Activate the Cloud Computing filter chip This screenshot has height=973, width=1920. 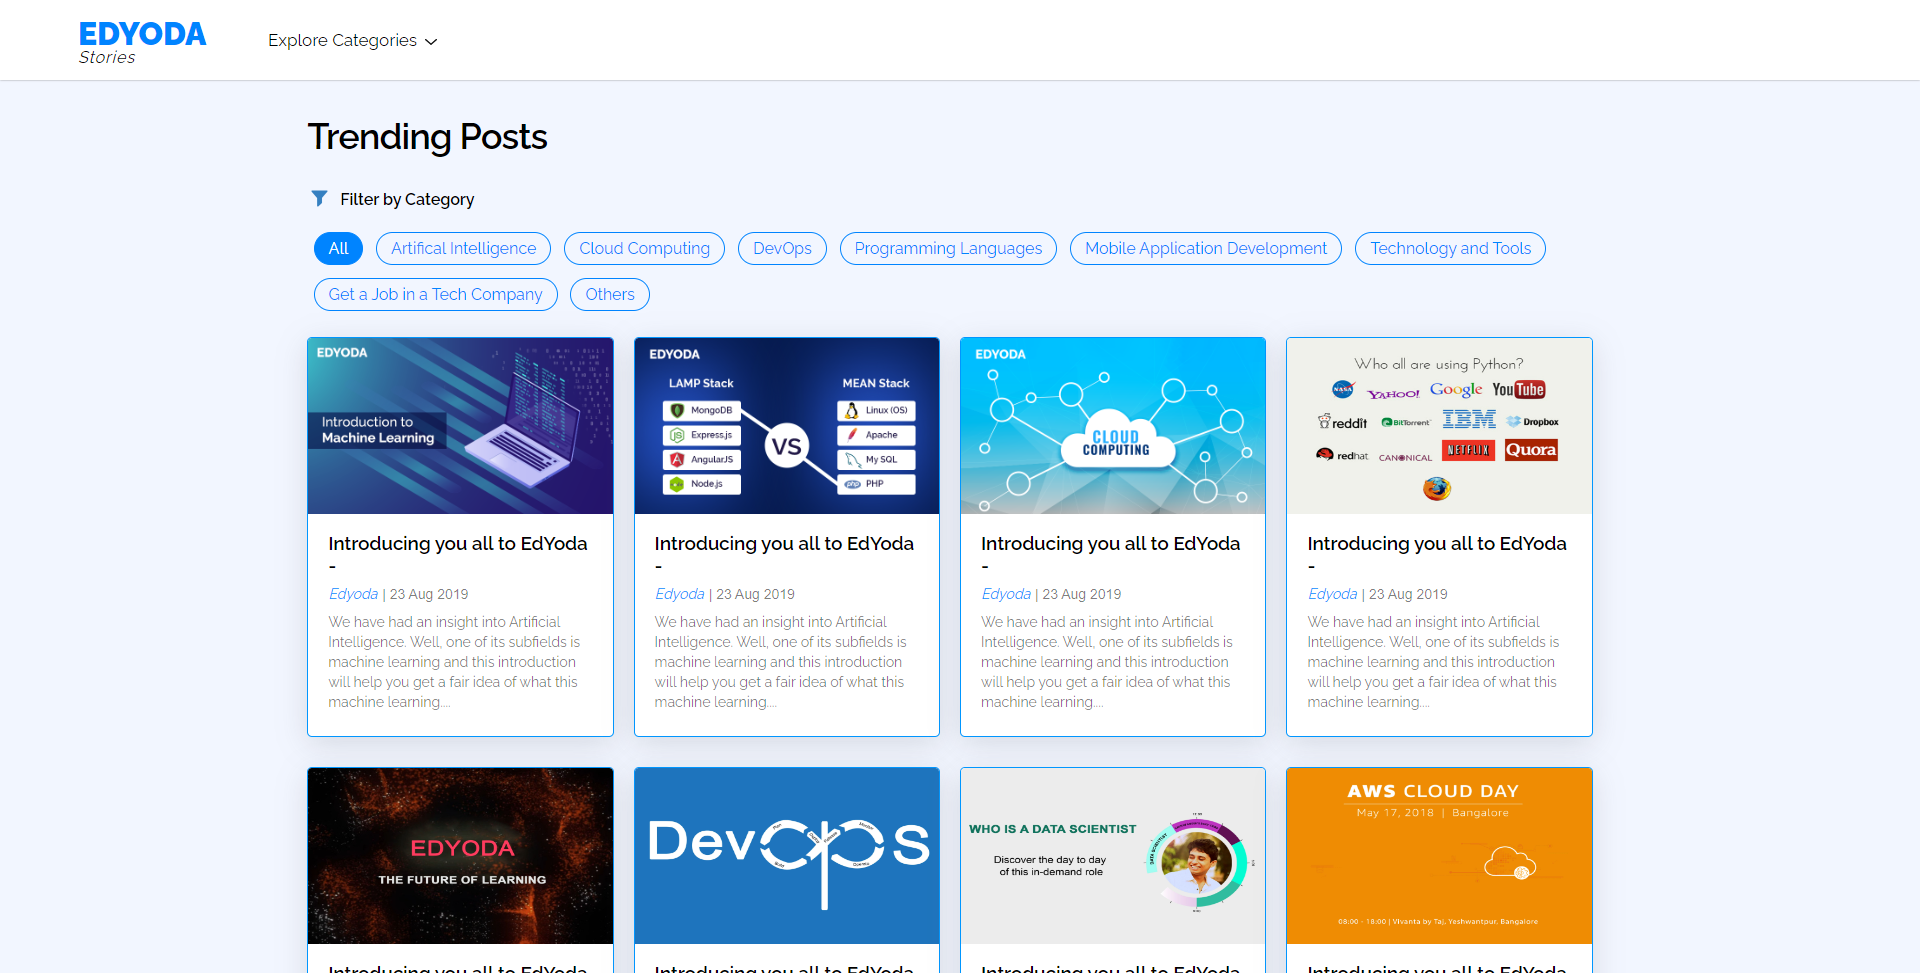(x=644, y=248)
